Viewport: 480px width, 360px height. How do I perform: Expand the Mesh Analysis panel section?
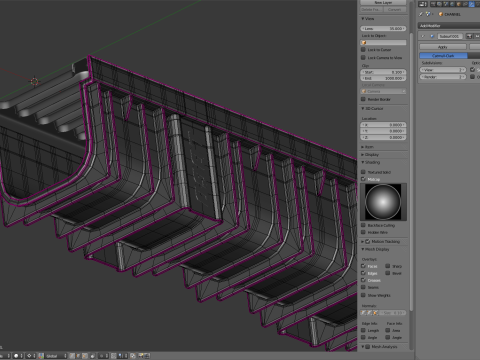click(x=363, y=347)
